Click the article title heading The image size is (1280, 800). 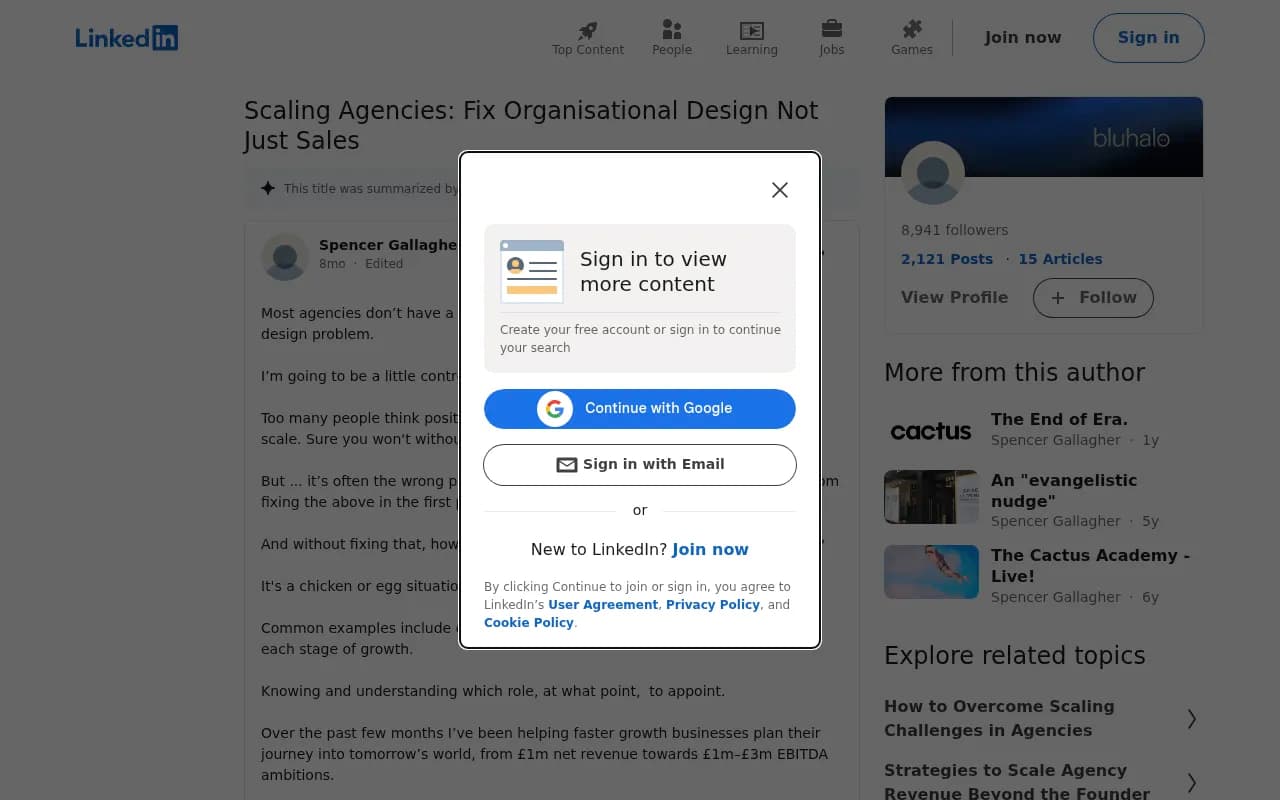(531, 126)
